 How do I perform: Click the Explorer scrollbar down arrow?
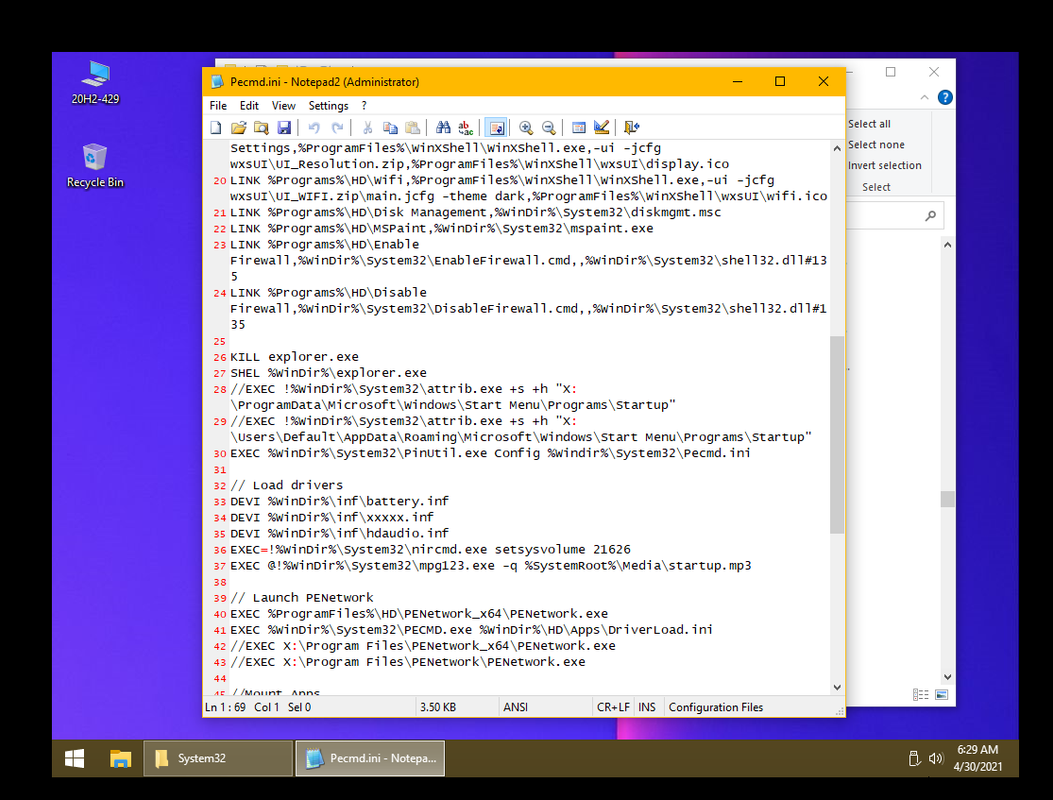pos(948,677)
